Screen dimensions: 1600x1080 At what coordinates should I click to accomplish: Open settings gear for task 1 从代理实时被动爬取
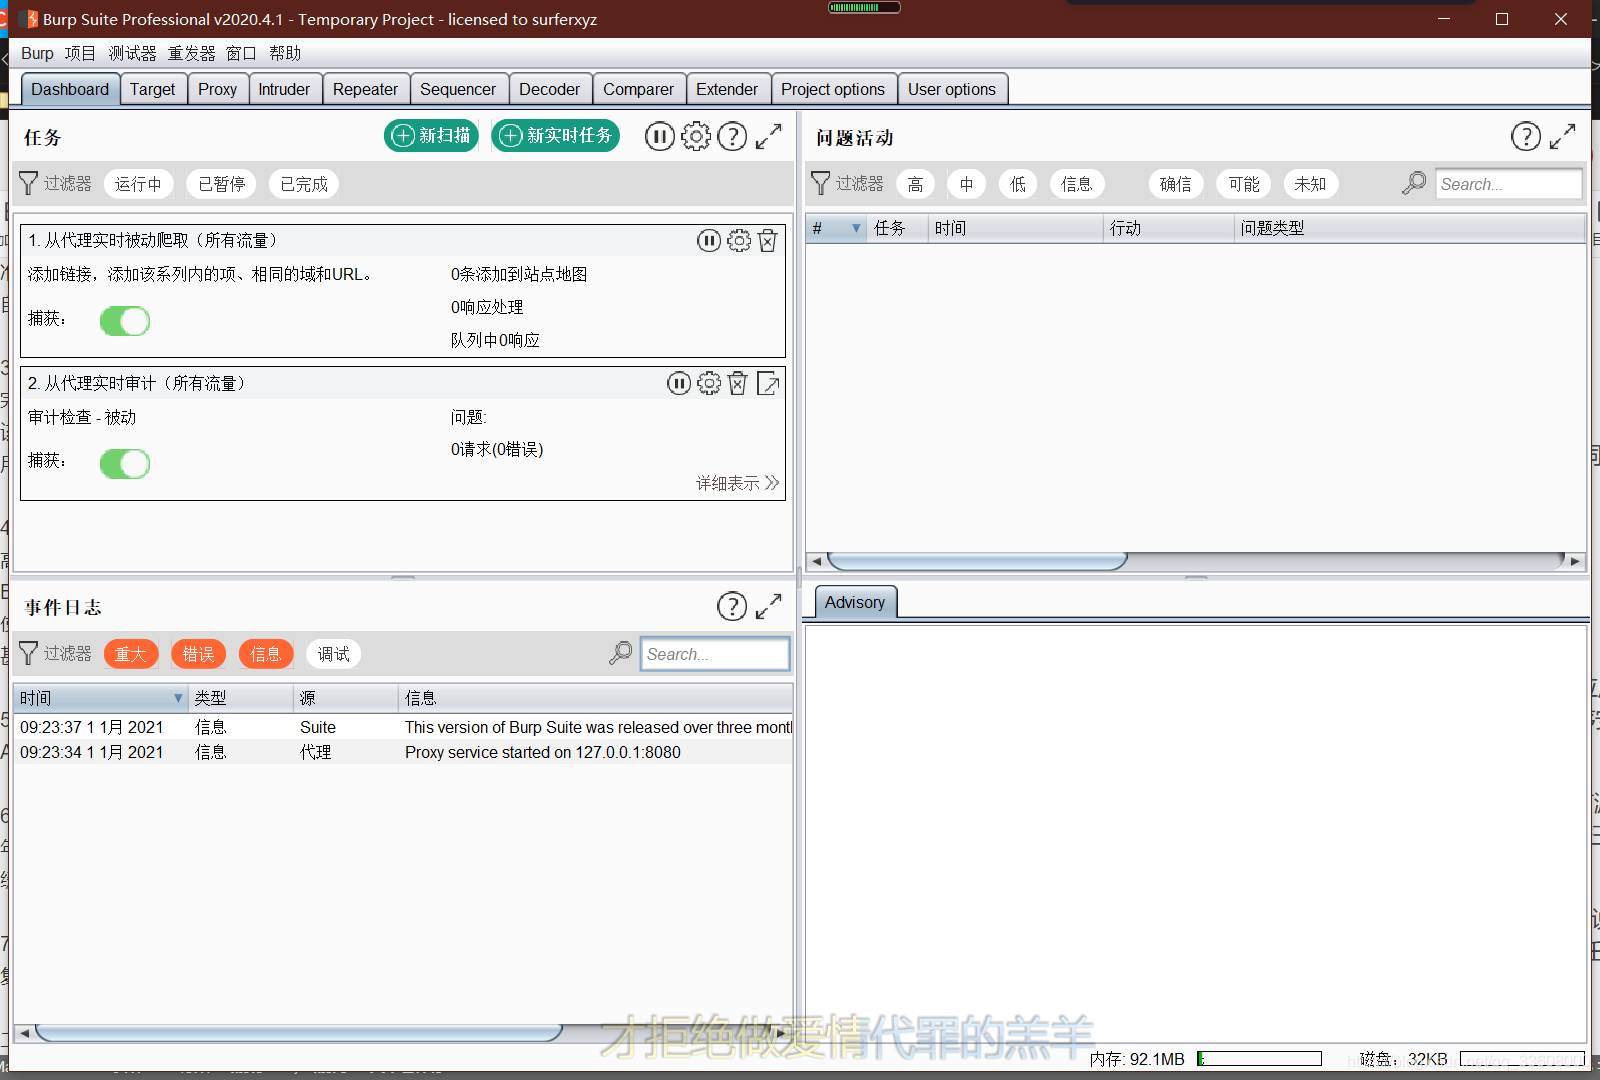(x=739, y=240)
